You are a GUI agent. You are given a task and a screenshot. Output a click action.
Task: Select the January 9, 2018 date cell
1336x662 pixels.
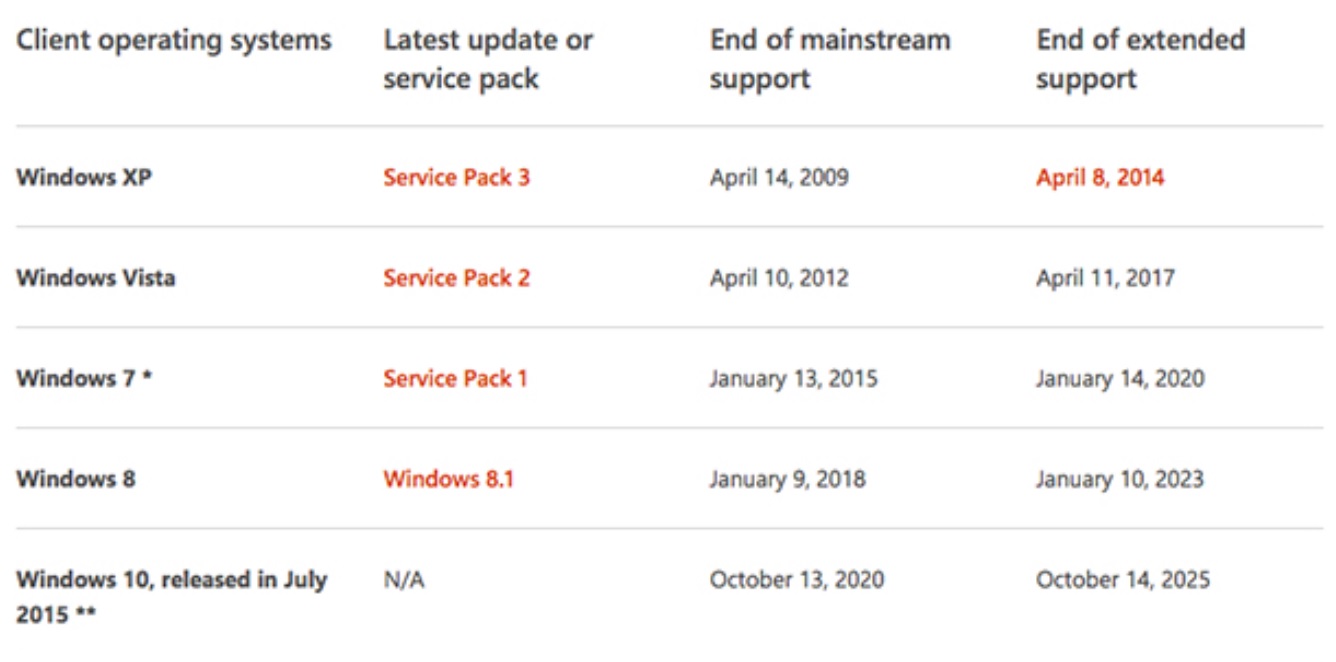[788, 479]
